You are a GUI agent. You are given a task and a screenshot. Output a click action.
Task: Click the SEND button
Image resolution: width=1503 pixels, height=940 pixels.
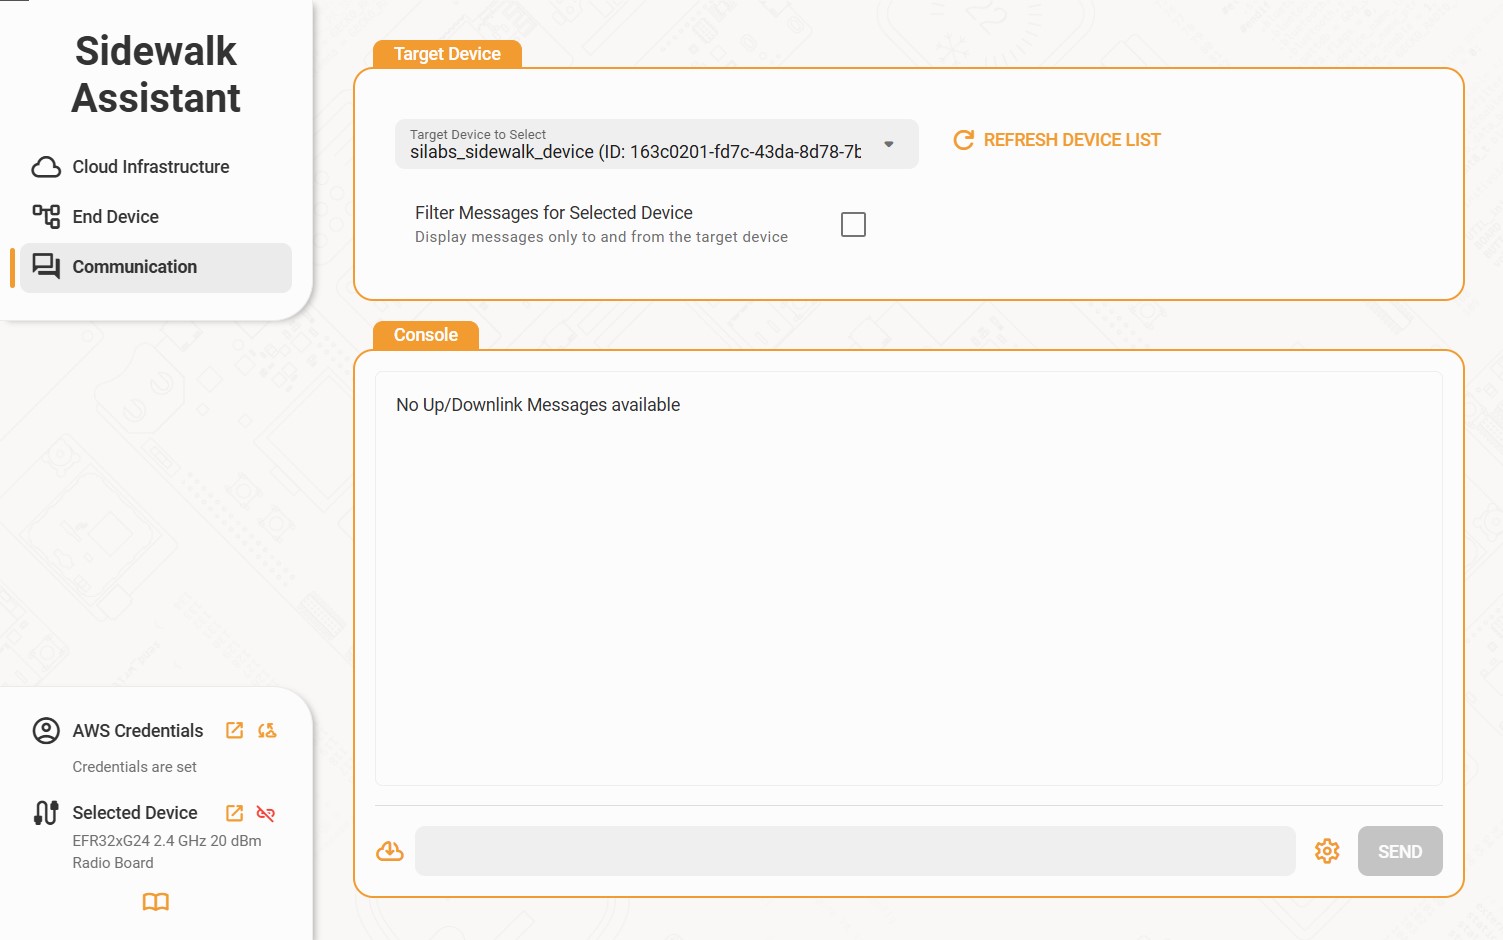coord(1400,851)
